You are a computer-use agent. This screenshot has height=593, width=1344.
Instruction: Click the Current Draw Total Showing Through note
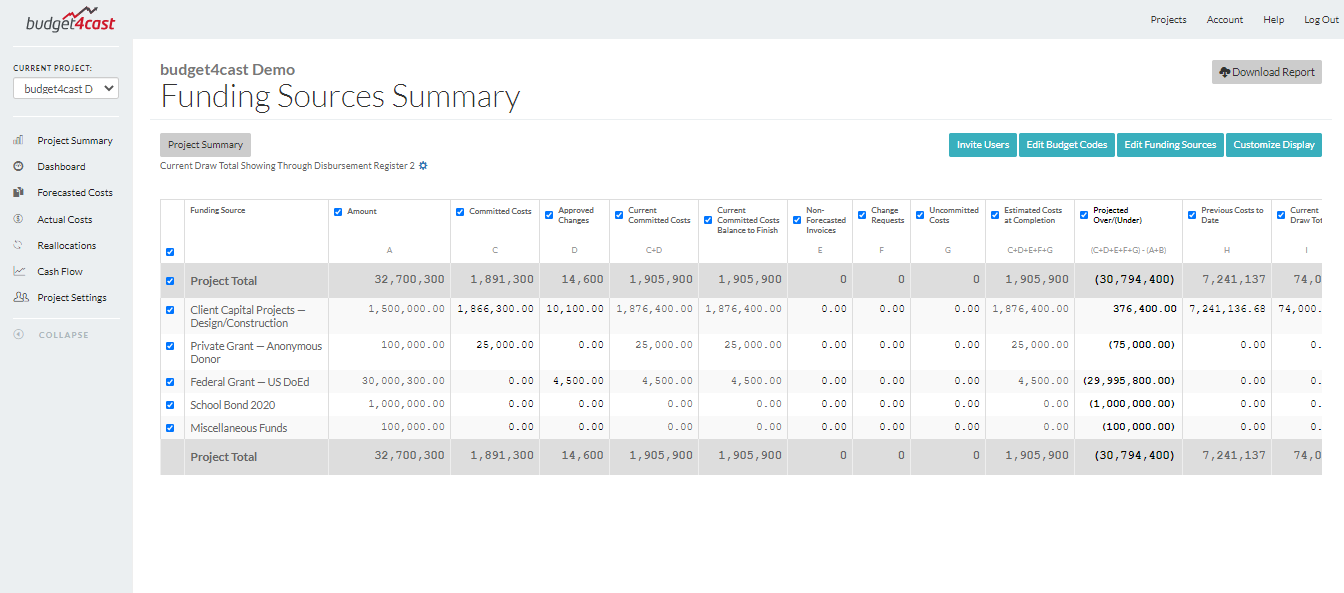coord(287,166)
